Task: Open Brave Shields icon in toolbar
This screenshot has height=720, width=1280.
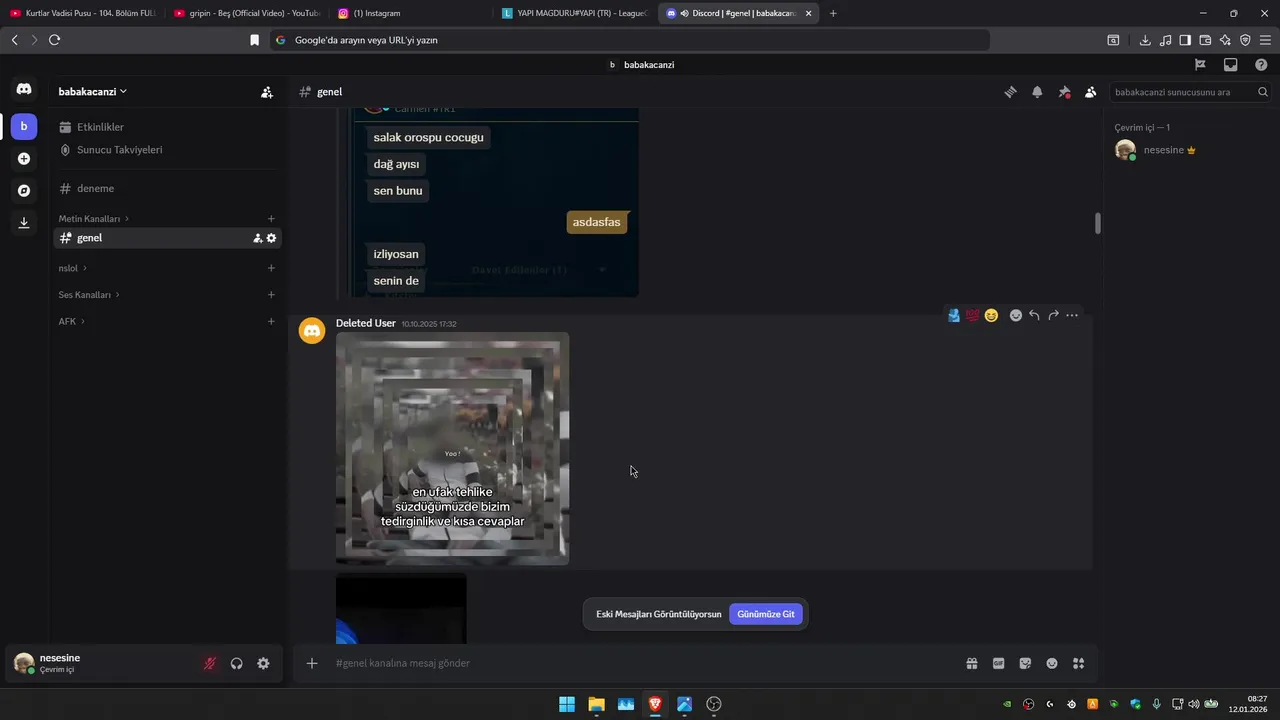Action: click(x=1245, y=40)
